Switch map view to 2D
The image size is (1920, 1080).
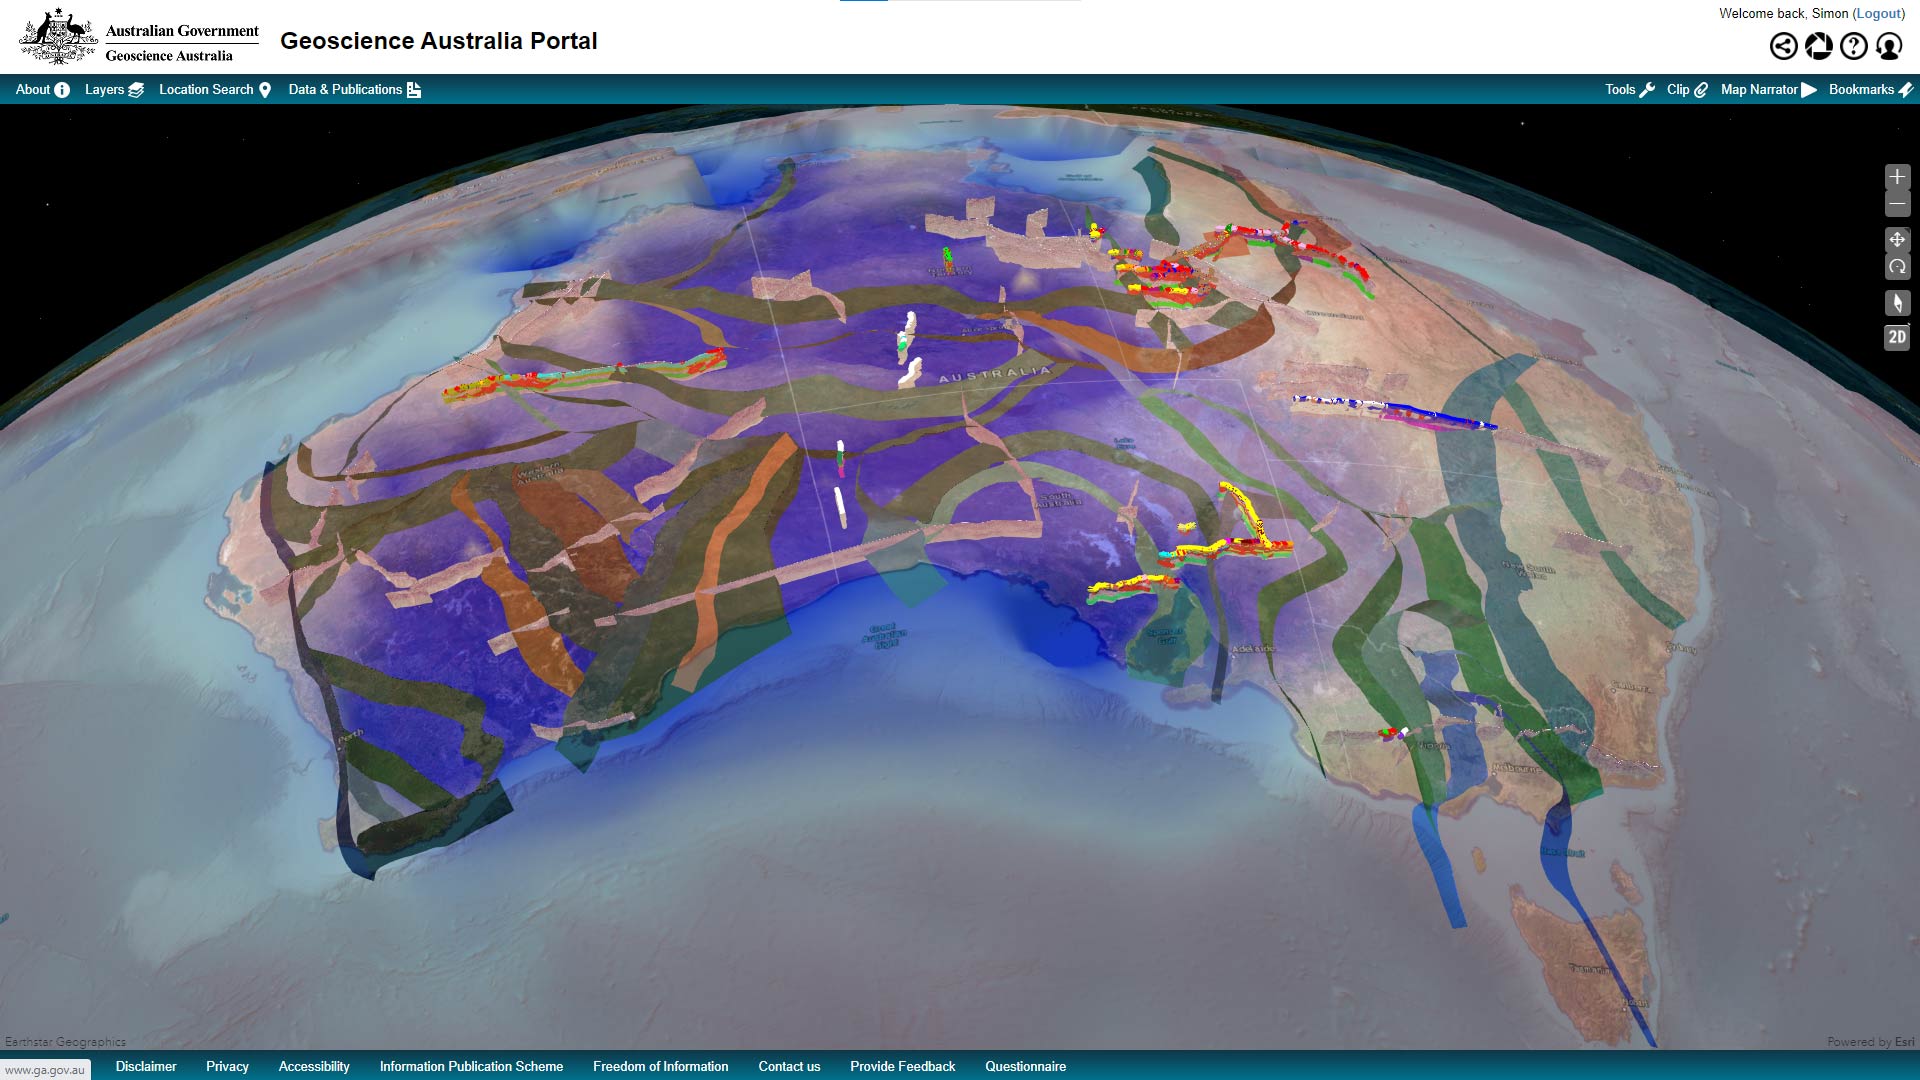click(1896, 338)
